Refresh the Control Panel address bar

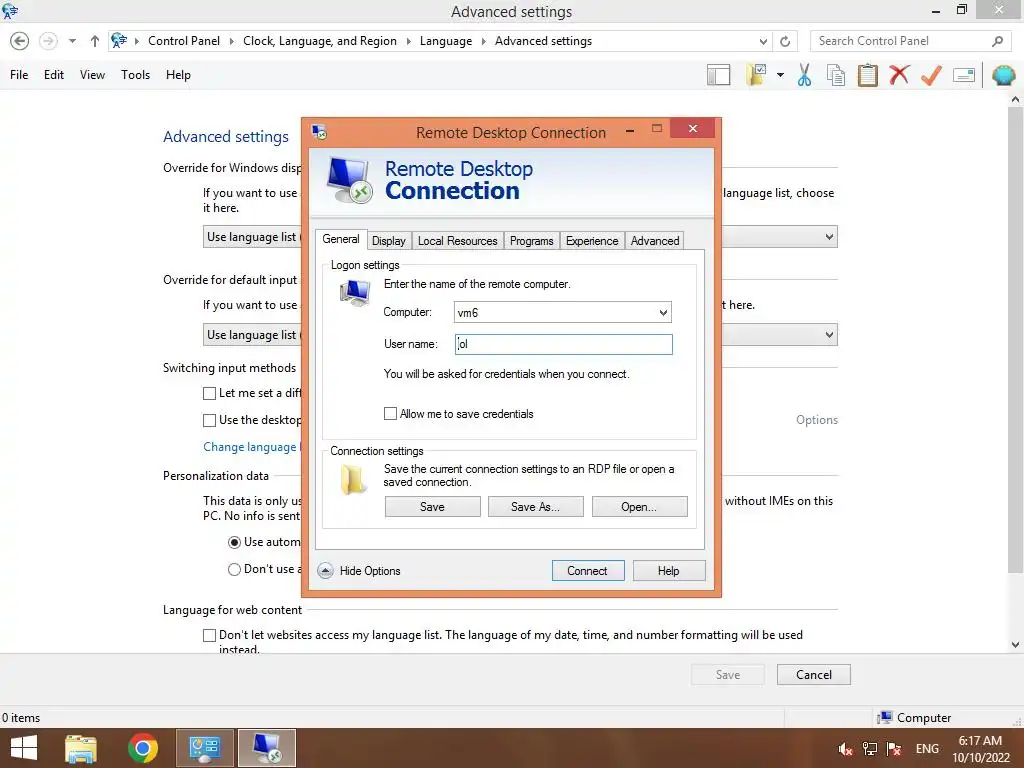tap(785, 41)
